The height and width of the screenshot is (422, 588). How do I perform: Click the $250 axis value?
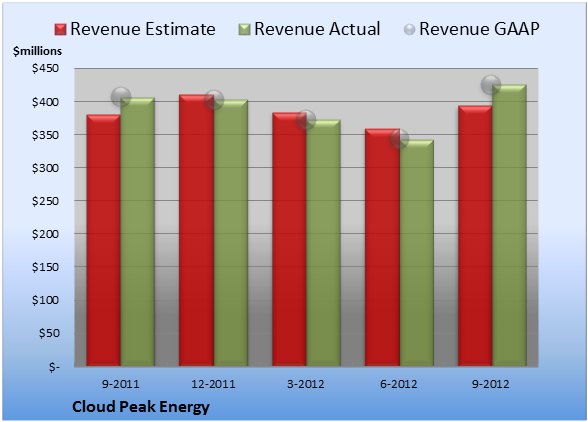45,201
